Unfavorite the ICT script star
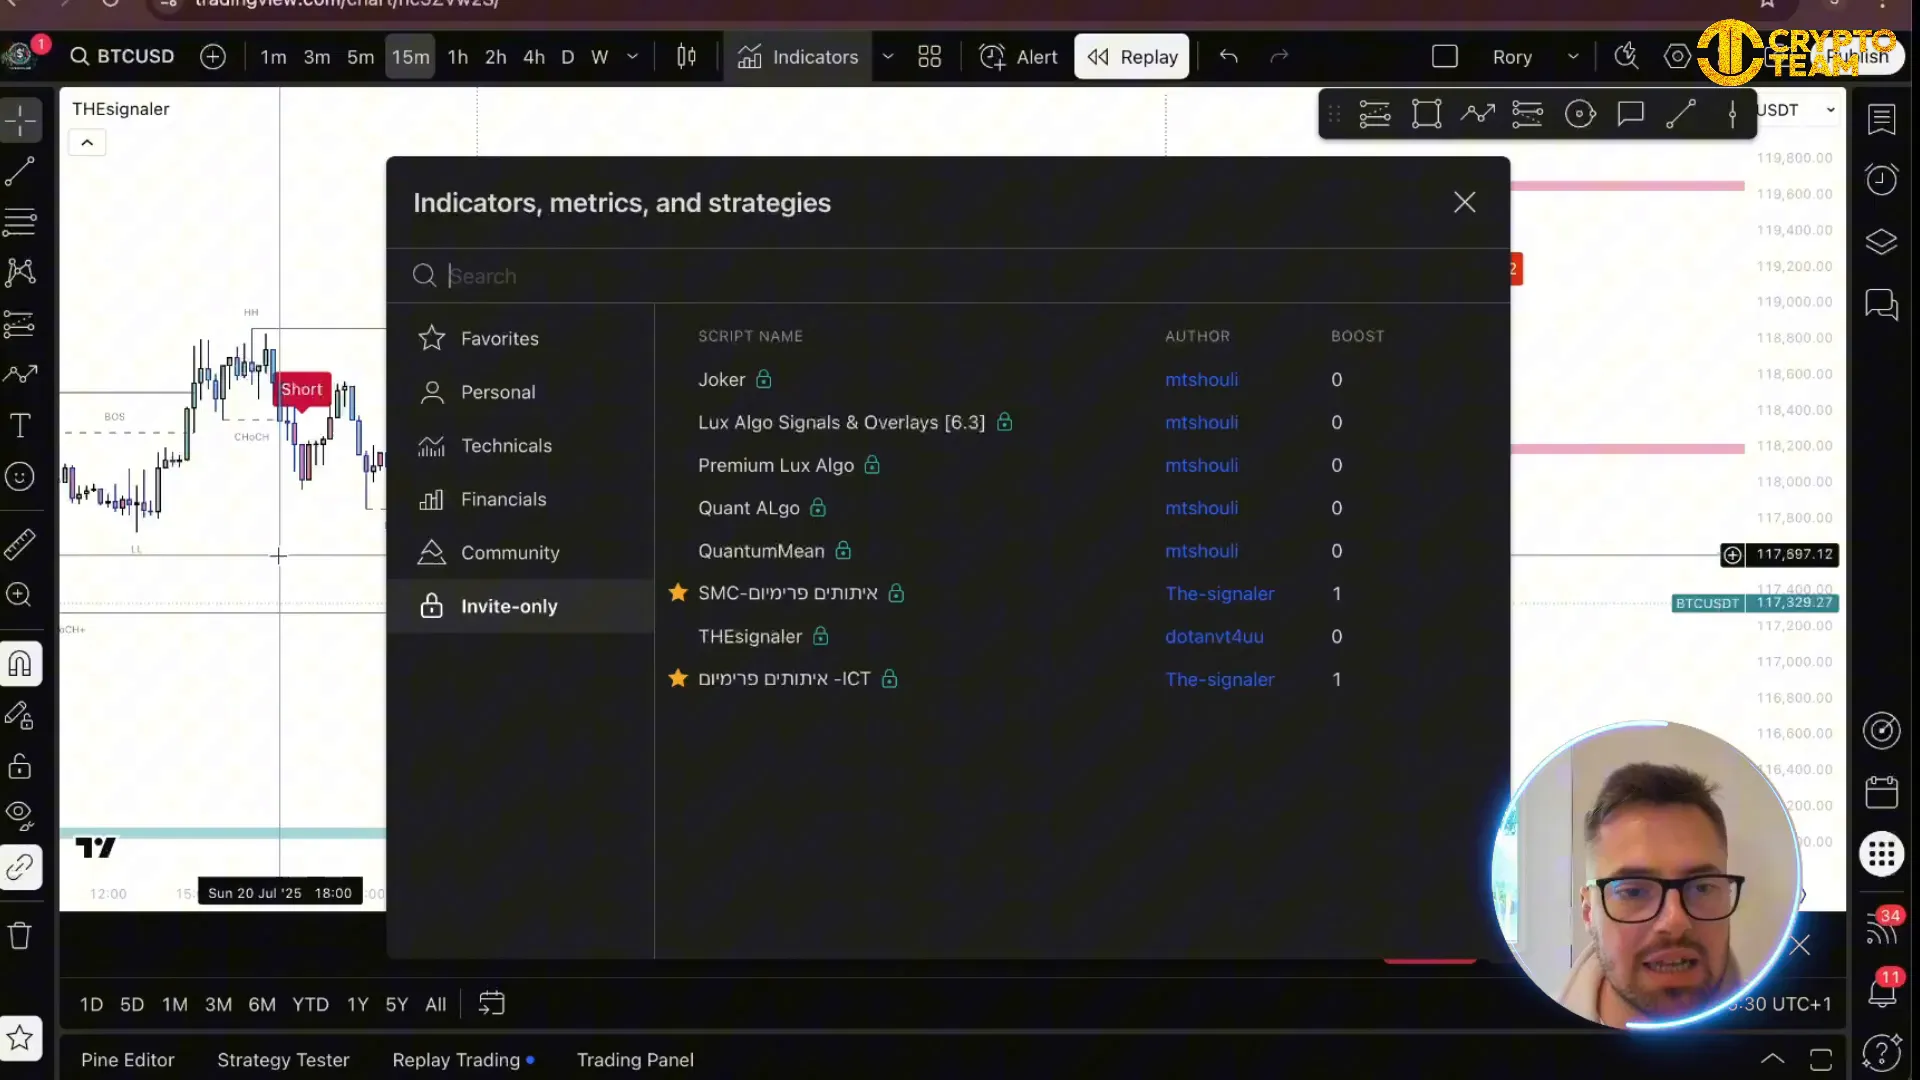The image size is (1920, 1080). coord(678,679)
